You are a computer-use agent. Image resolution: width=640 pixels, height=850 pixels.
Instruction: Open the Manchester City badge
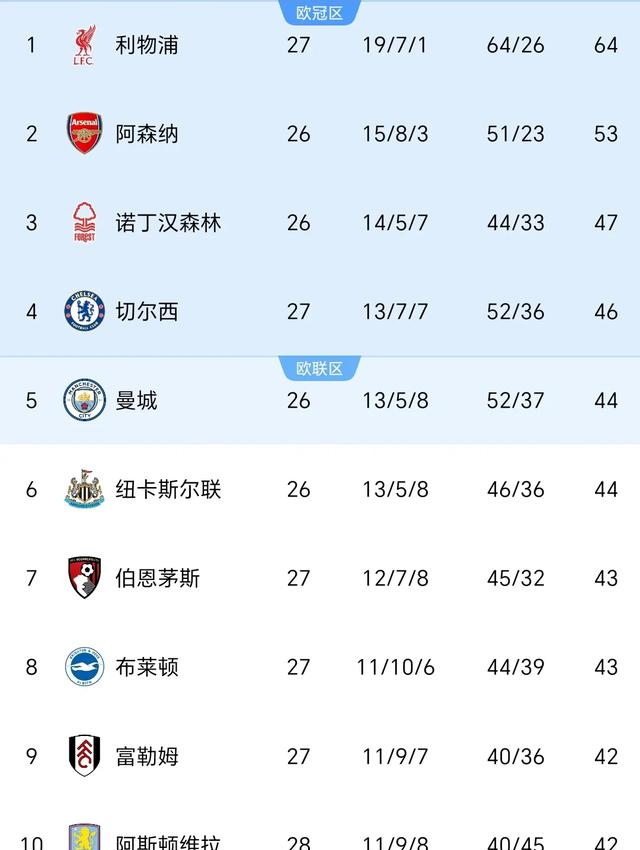coord(85,400)
